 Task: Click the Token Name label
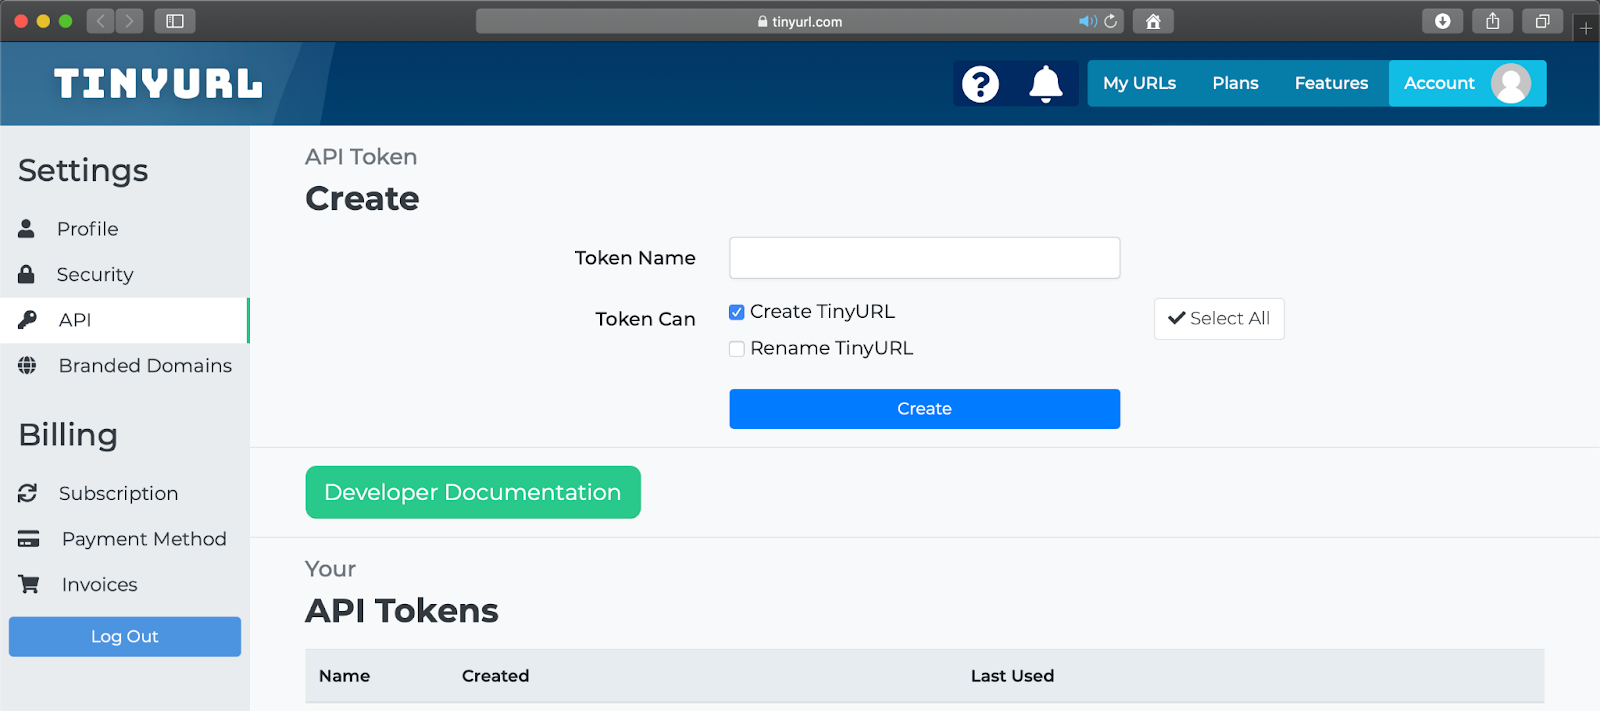coord(635,258)
